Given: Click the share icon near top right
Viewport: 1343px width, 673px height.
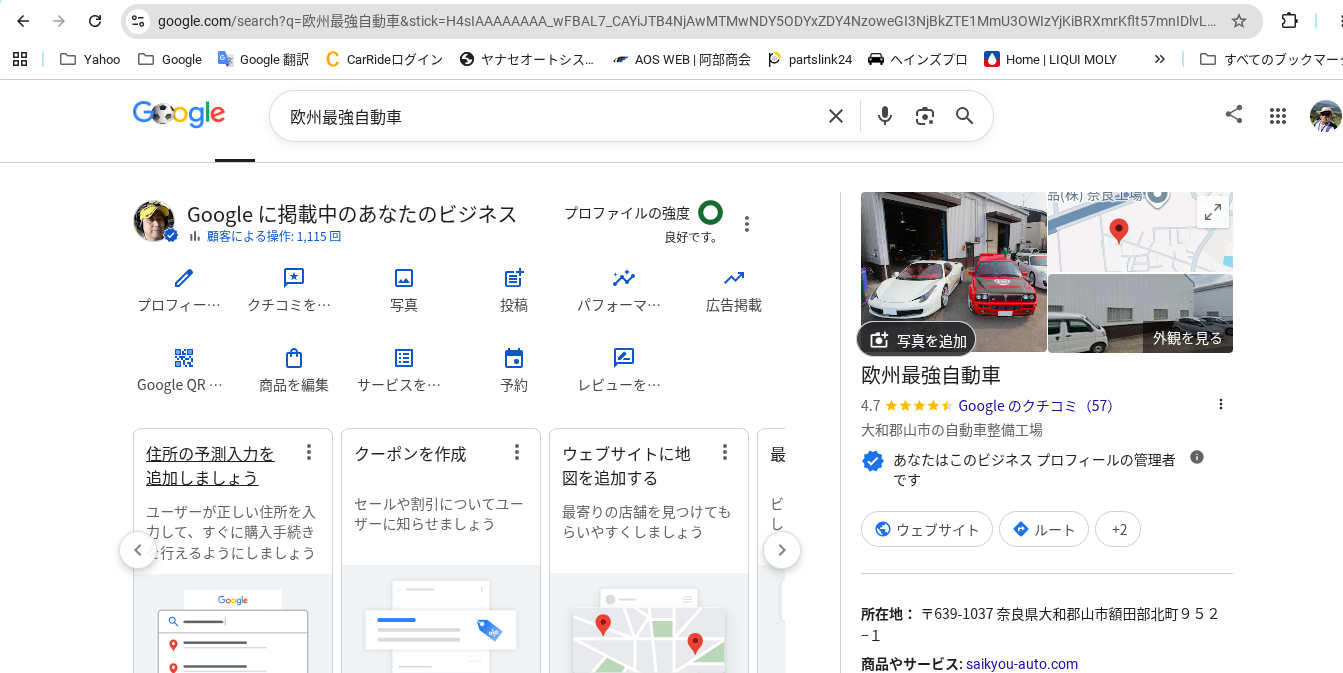Looking at the screenshot, I should click(1234, 115).
